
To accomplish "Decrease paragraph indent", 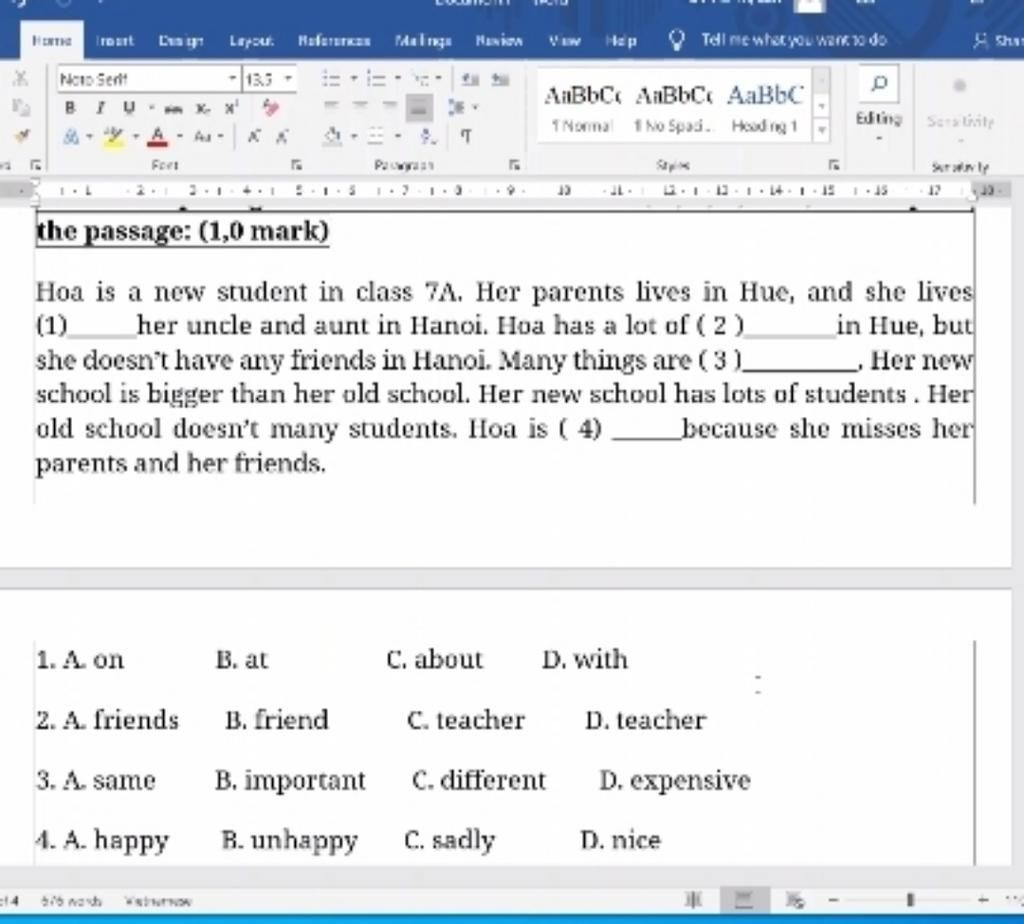I will point(469,79).
